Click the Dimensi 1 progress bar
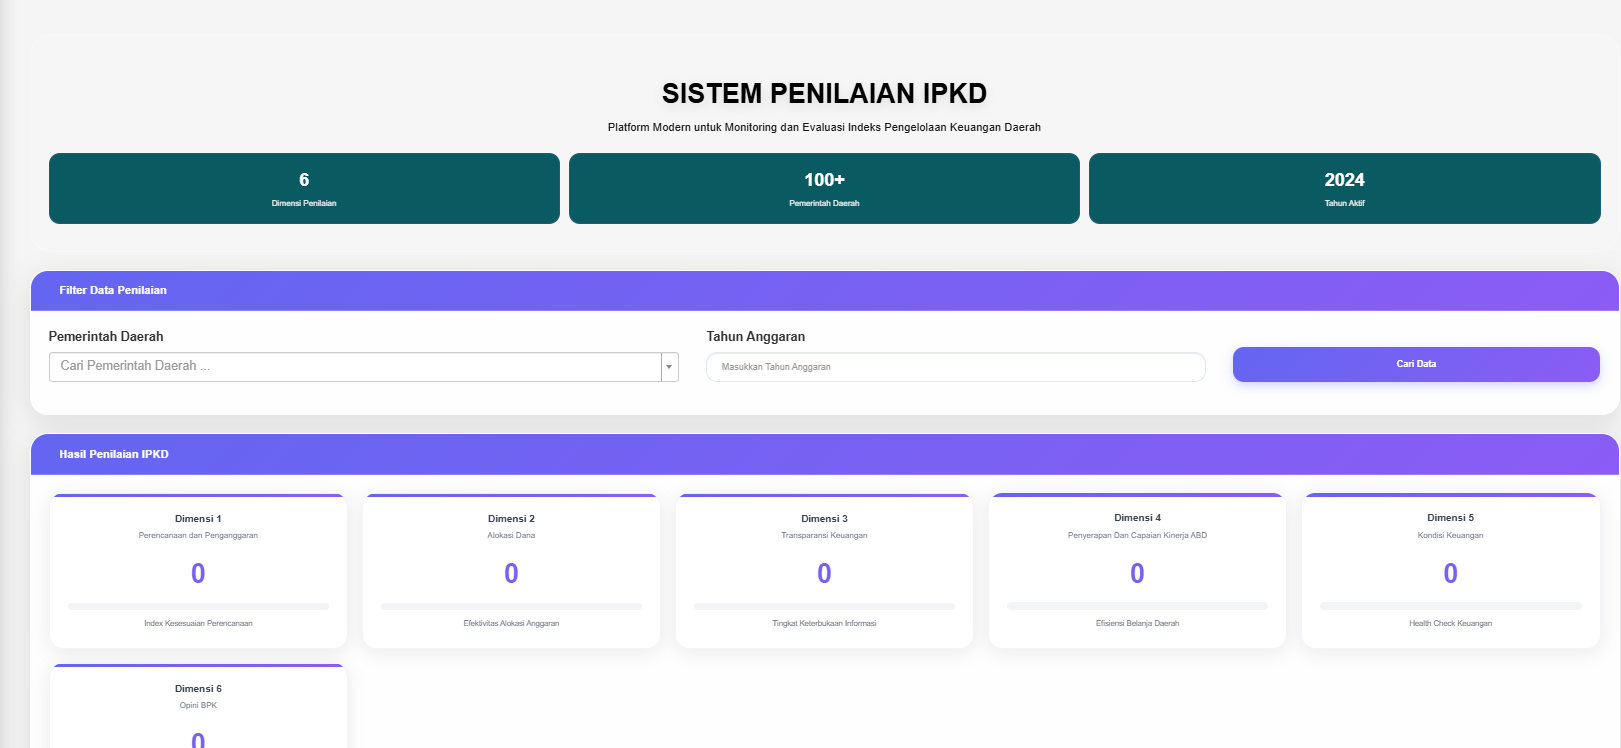Screen dimensions: 1621x748 [198, 606]
